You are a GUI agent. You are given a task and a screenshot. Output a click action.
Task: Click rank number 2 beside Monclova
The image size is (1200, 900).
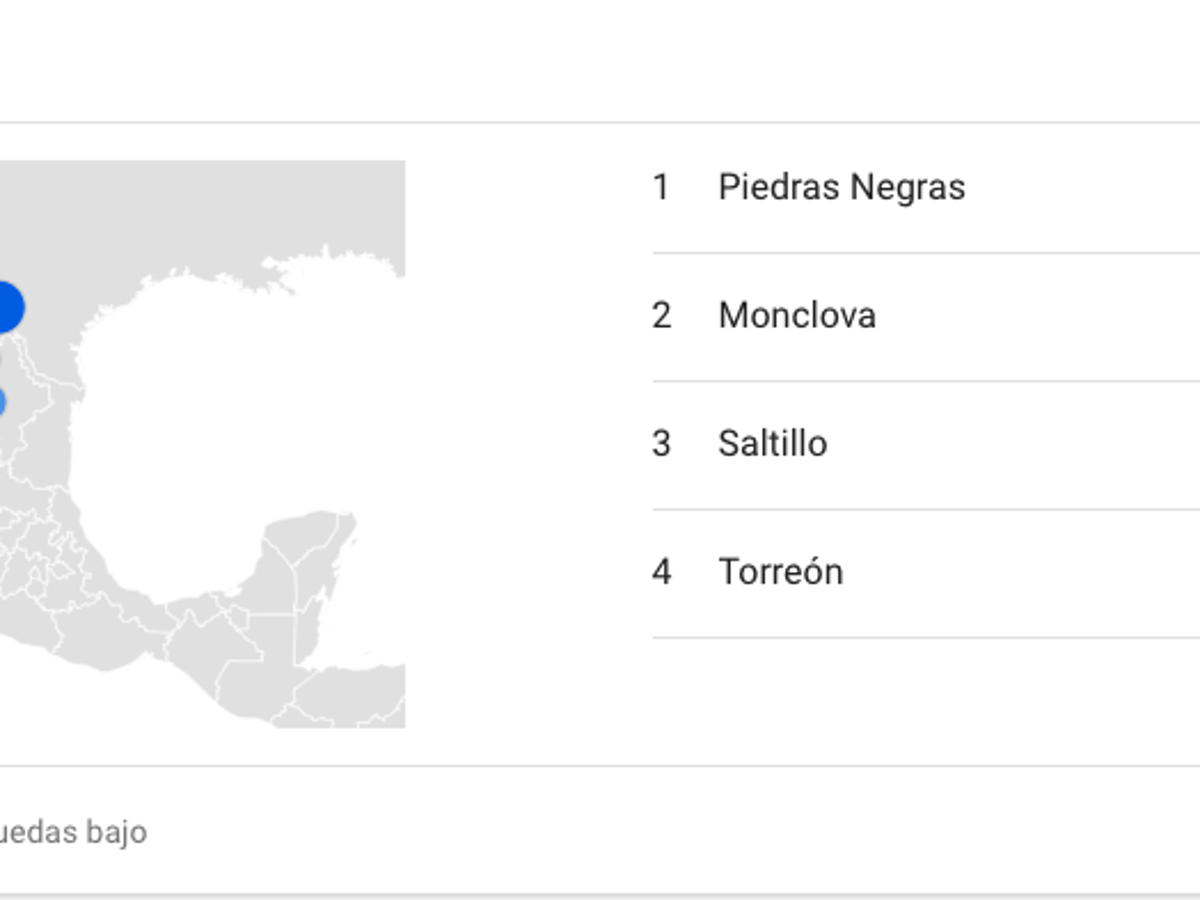pyautogui.click(x=662, y=315)
